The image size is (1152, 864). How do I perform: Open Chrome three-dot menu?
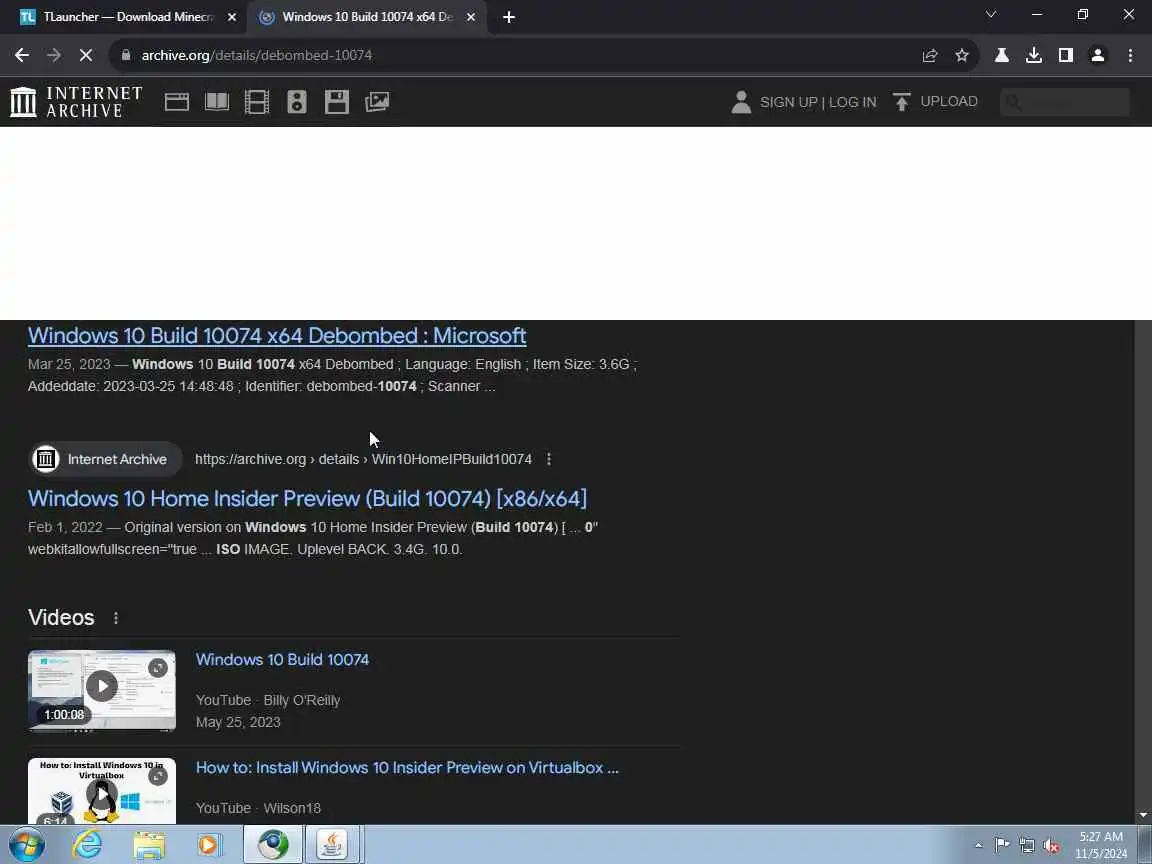(1130, 55)
